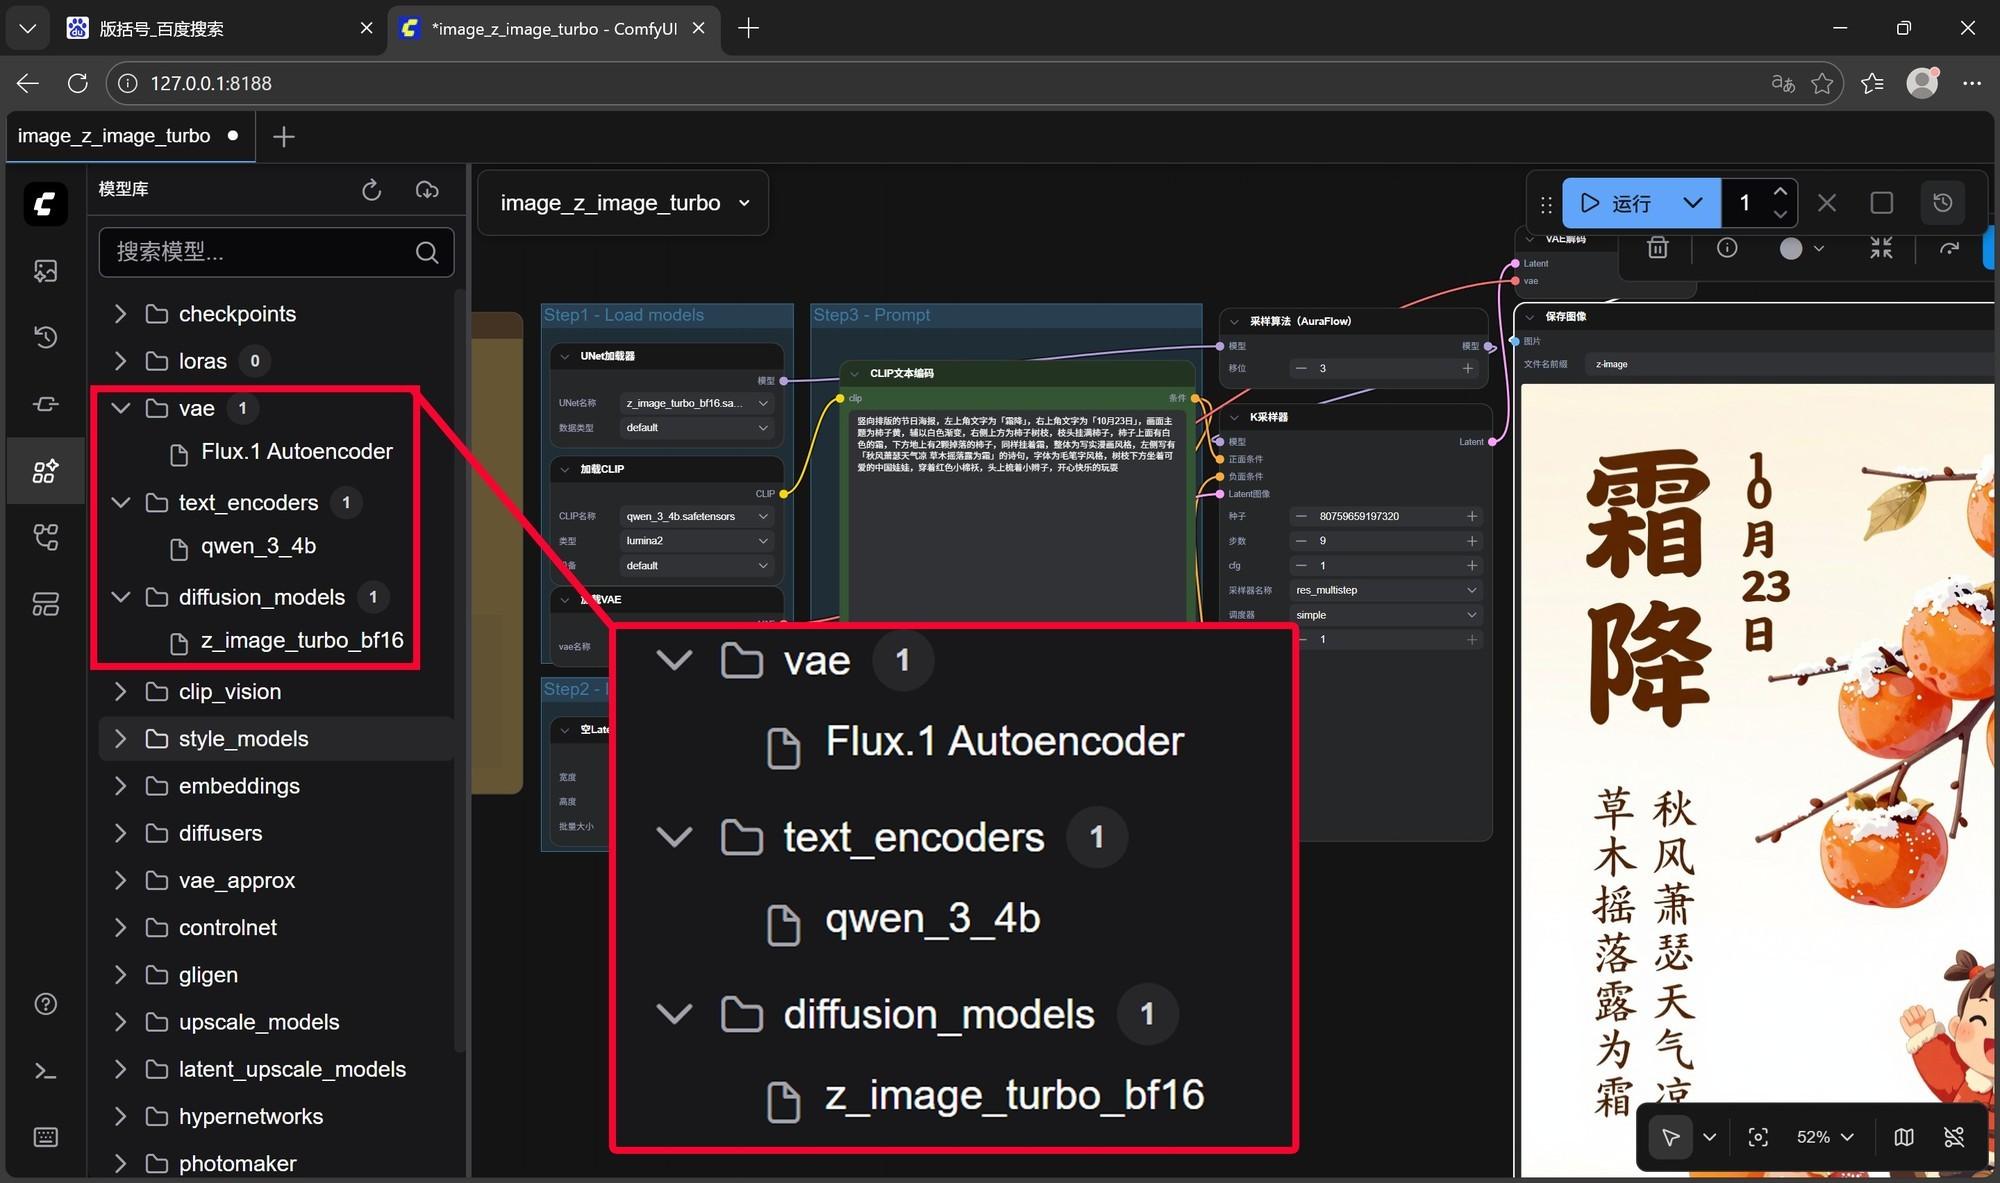Click the ComfyUI logo icon in sidebar
This screenshot has width=2000, height=1183.
coord(46,204)
